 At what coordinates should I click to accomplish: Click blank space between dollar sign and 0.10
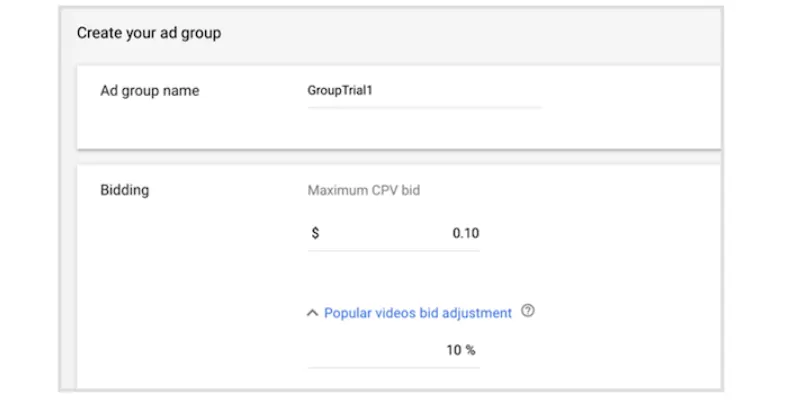pyautogui.click(x=385, y=234)
